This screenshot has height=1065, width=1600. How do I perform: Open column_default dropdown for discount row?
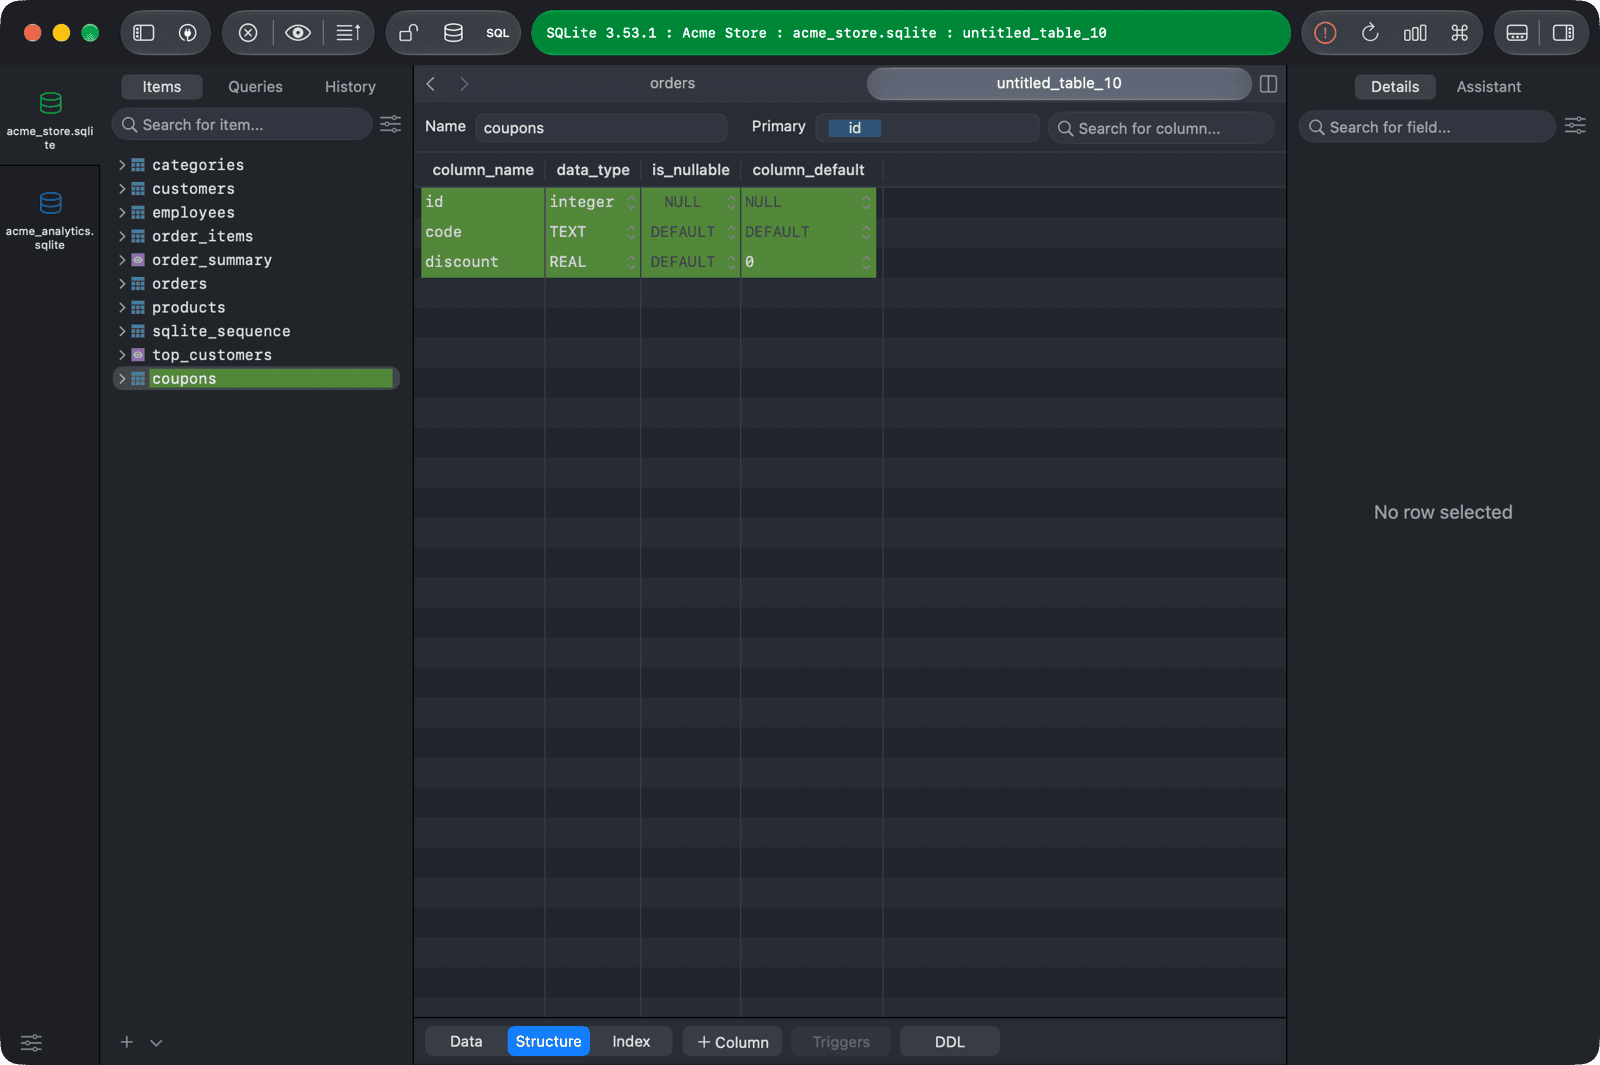866,262
